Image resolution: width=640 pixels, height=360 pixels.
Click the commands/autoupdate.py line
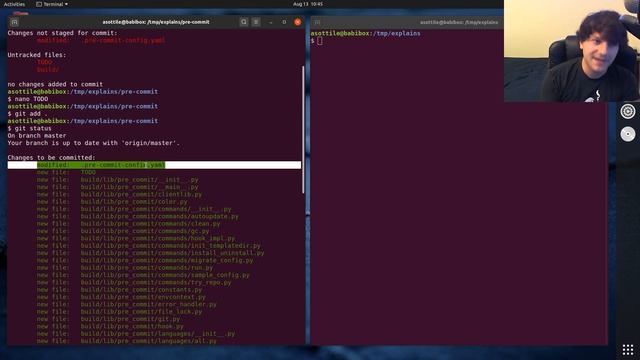[138, 216]
